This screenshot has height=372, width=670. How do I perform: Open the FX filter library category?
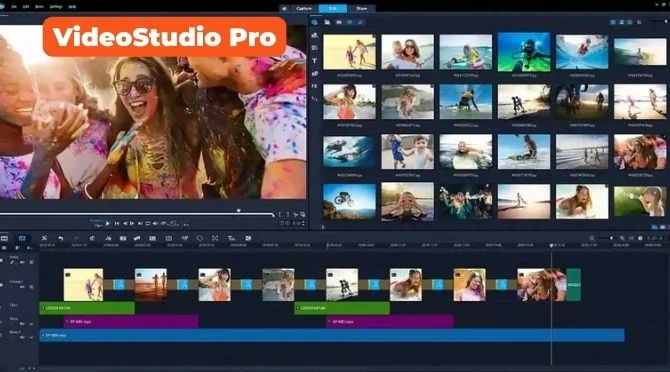pyautogui.click(x=315, y=86)
